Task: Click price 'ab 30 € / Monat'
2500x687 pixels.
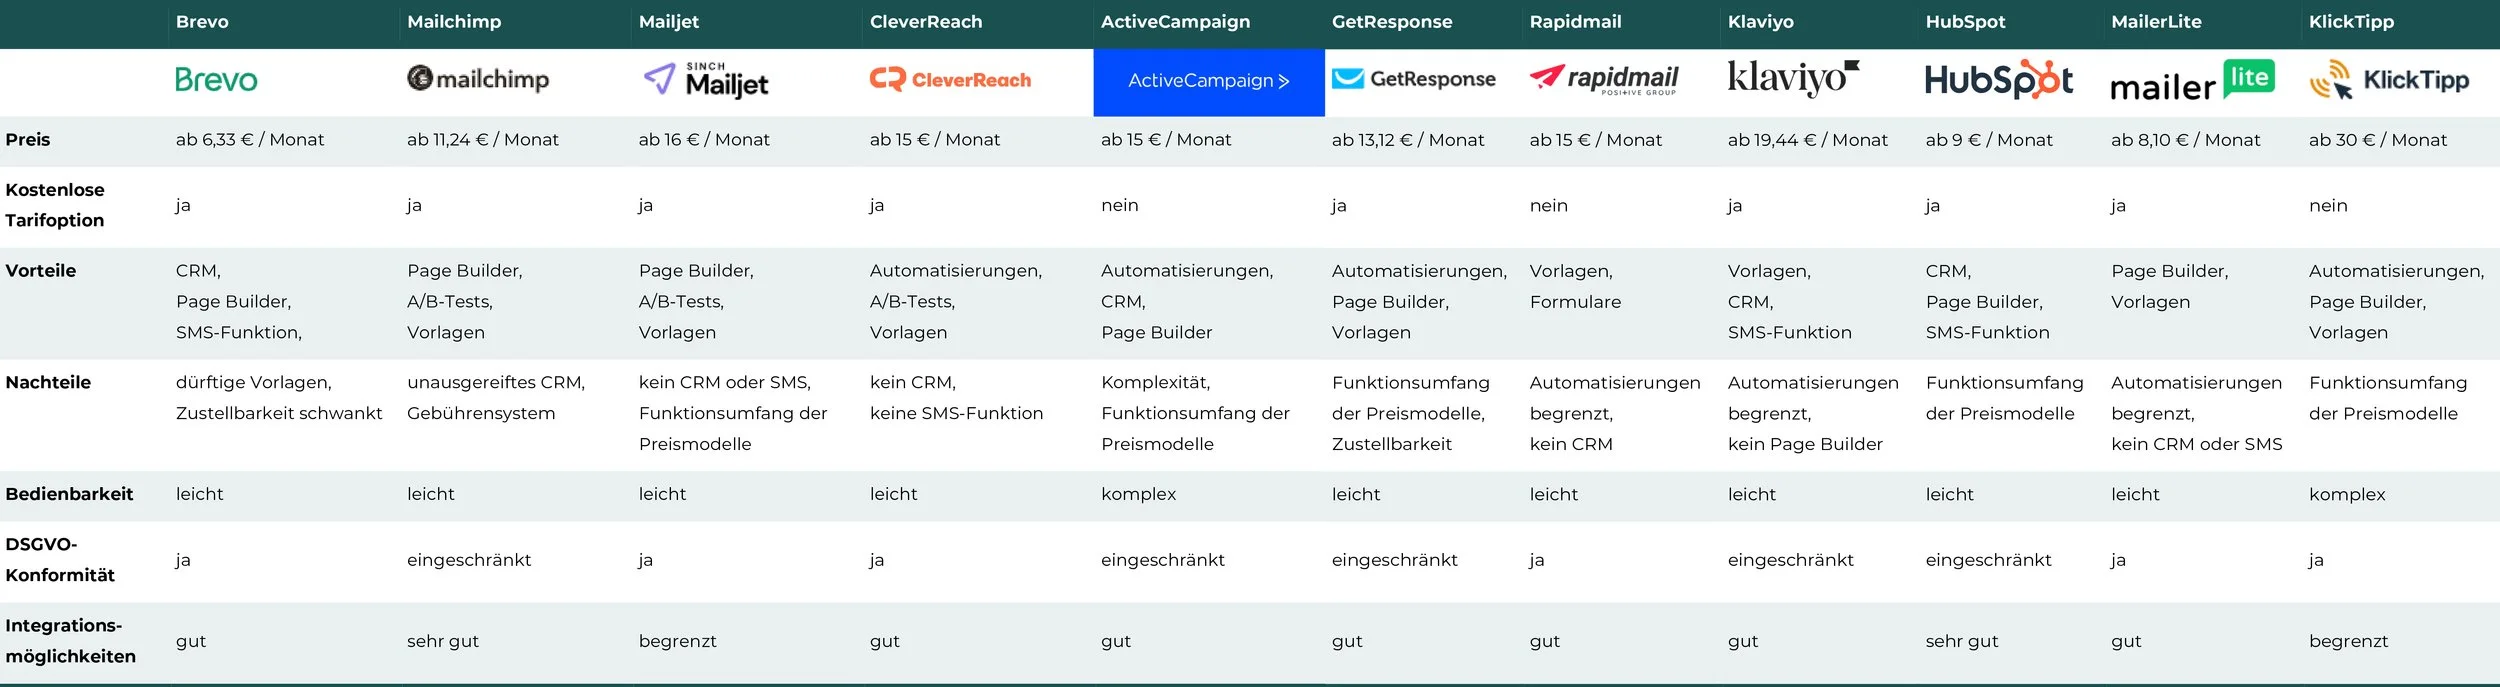Action: pos(2378,140)
